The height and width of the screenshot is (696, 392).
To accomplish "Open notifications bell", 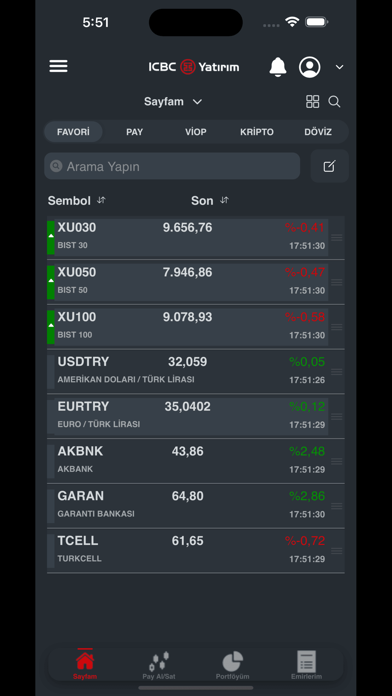I will 278,67.
